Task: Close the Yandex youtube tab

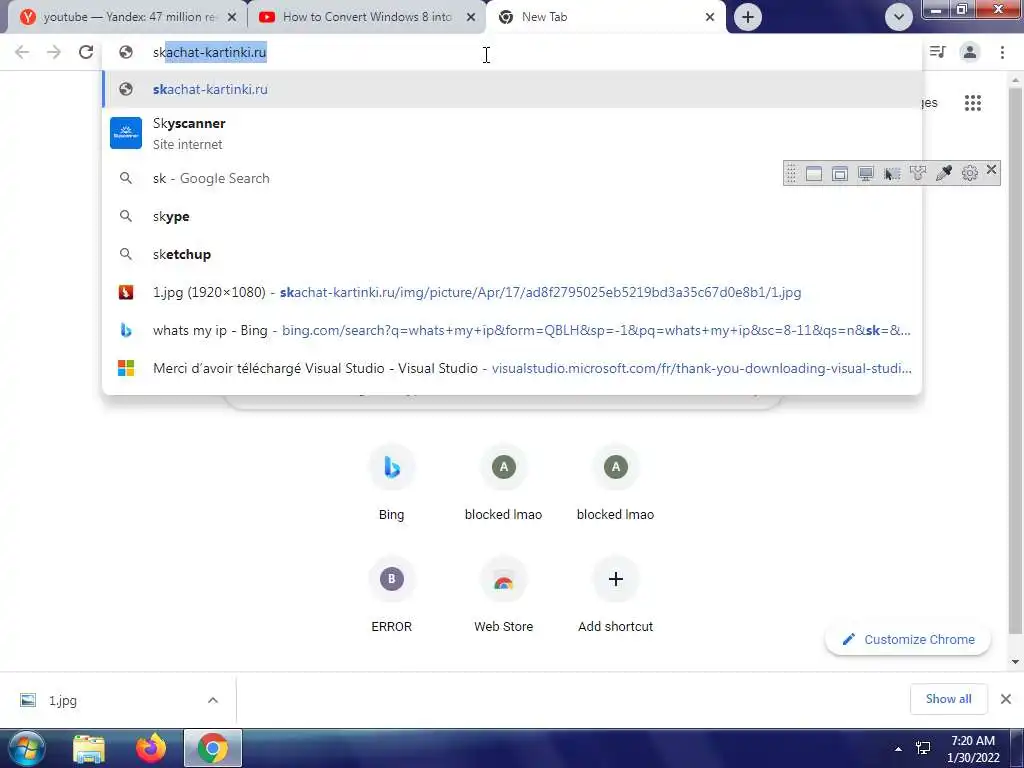Action: [232, 18]
